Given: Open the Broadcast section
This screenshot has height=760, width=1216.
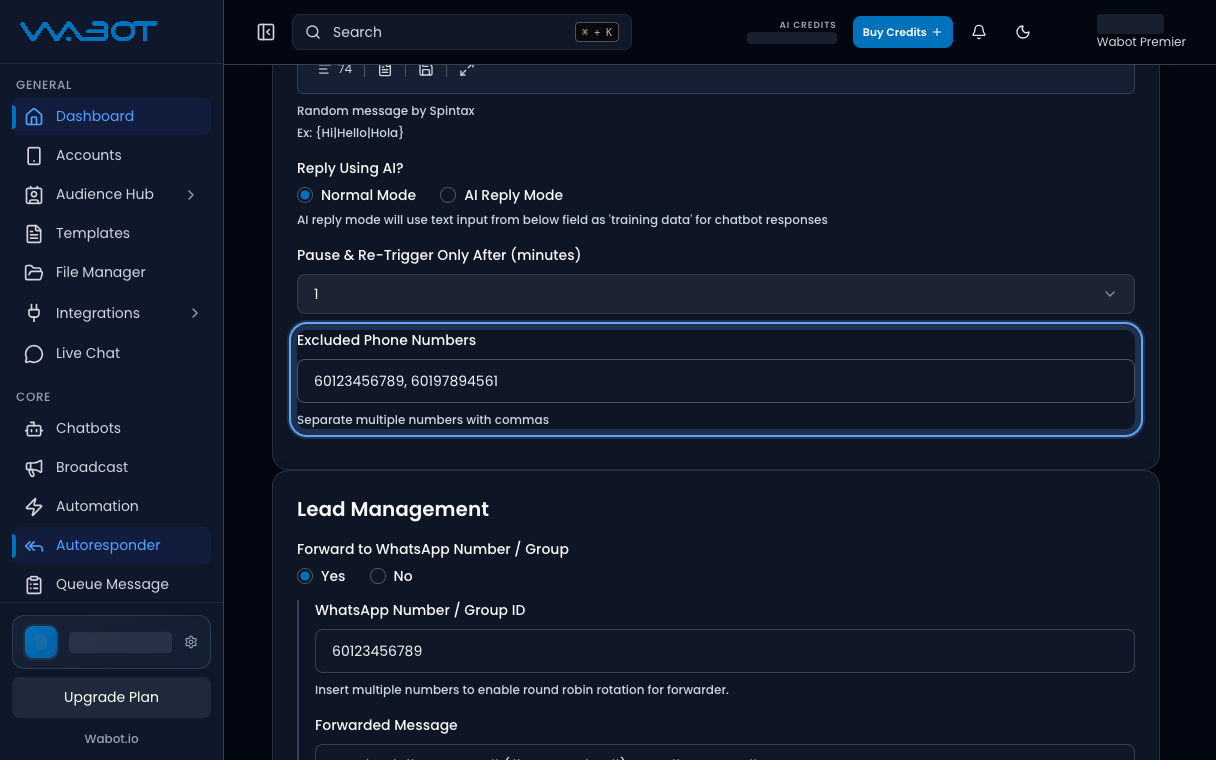Looking at the screenshot, I should [x=111, y=467].
